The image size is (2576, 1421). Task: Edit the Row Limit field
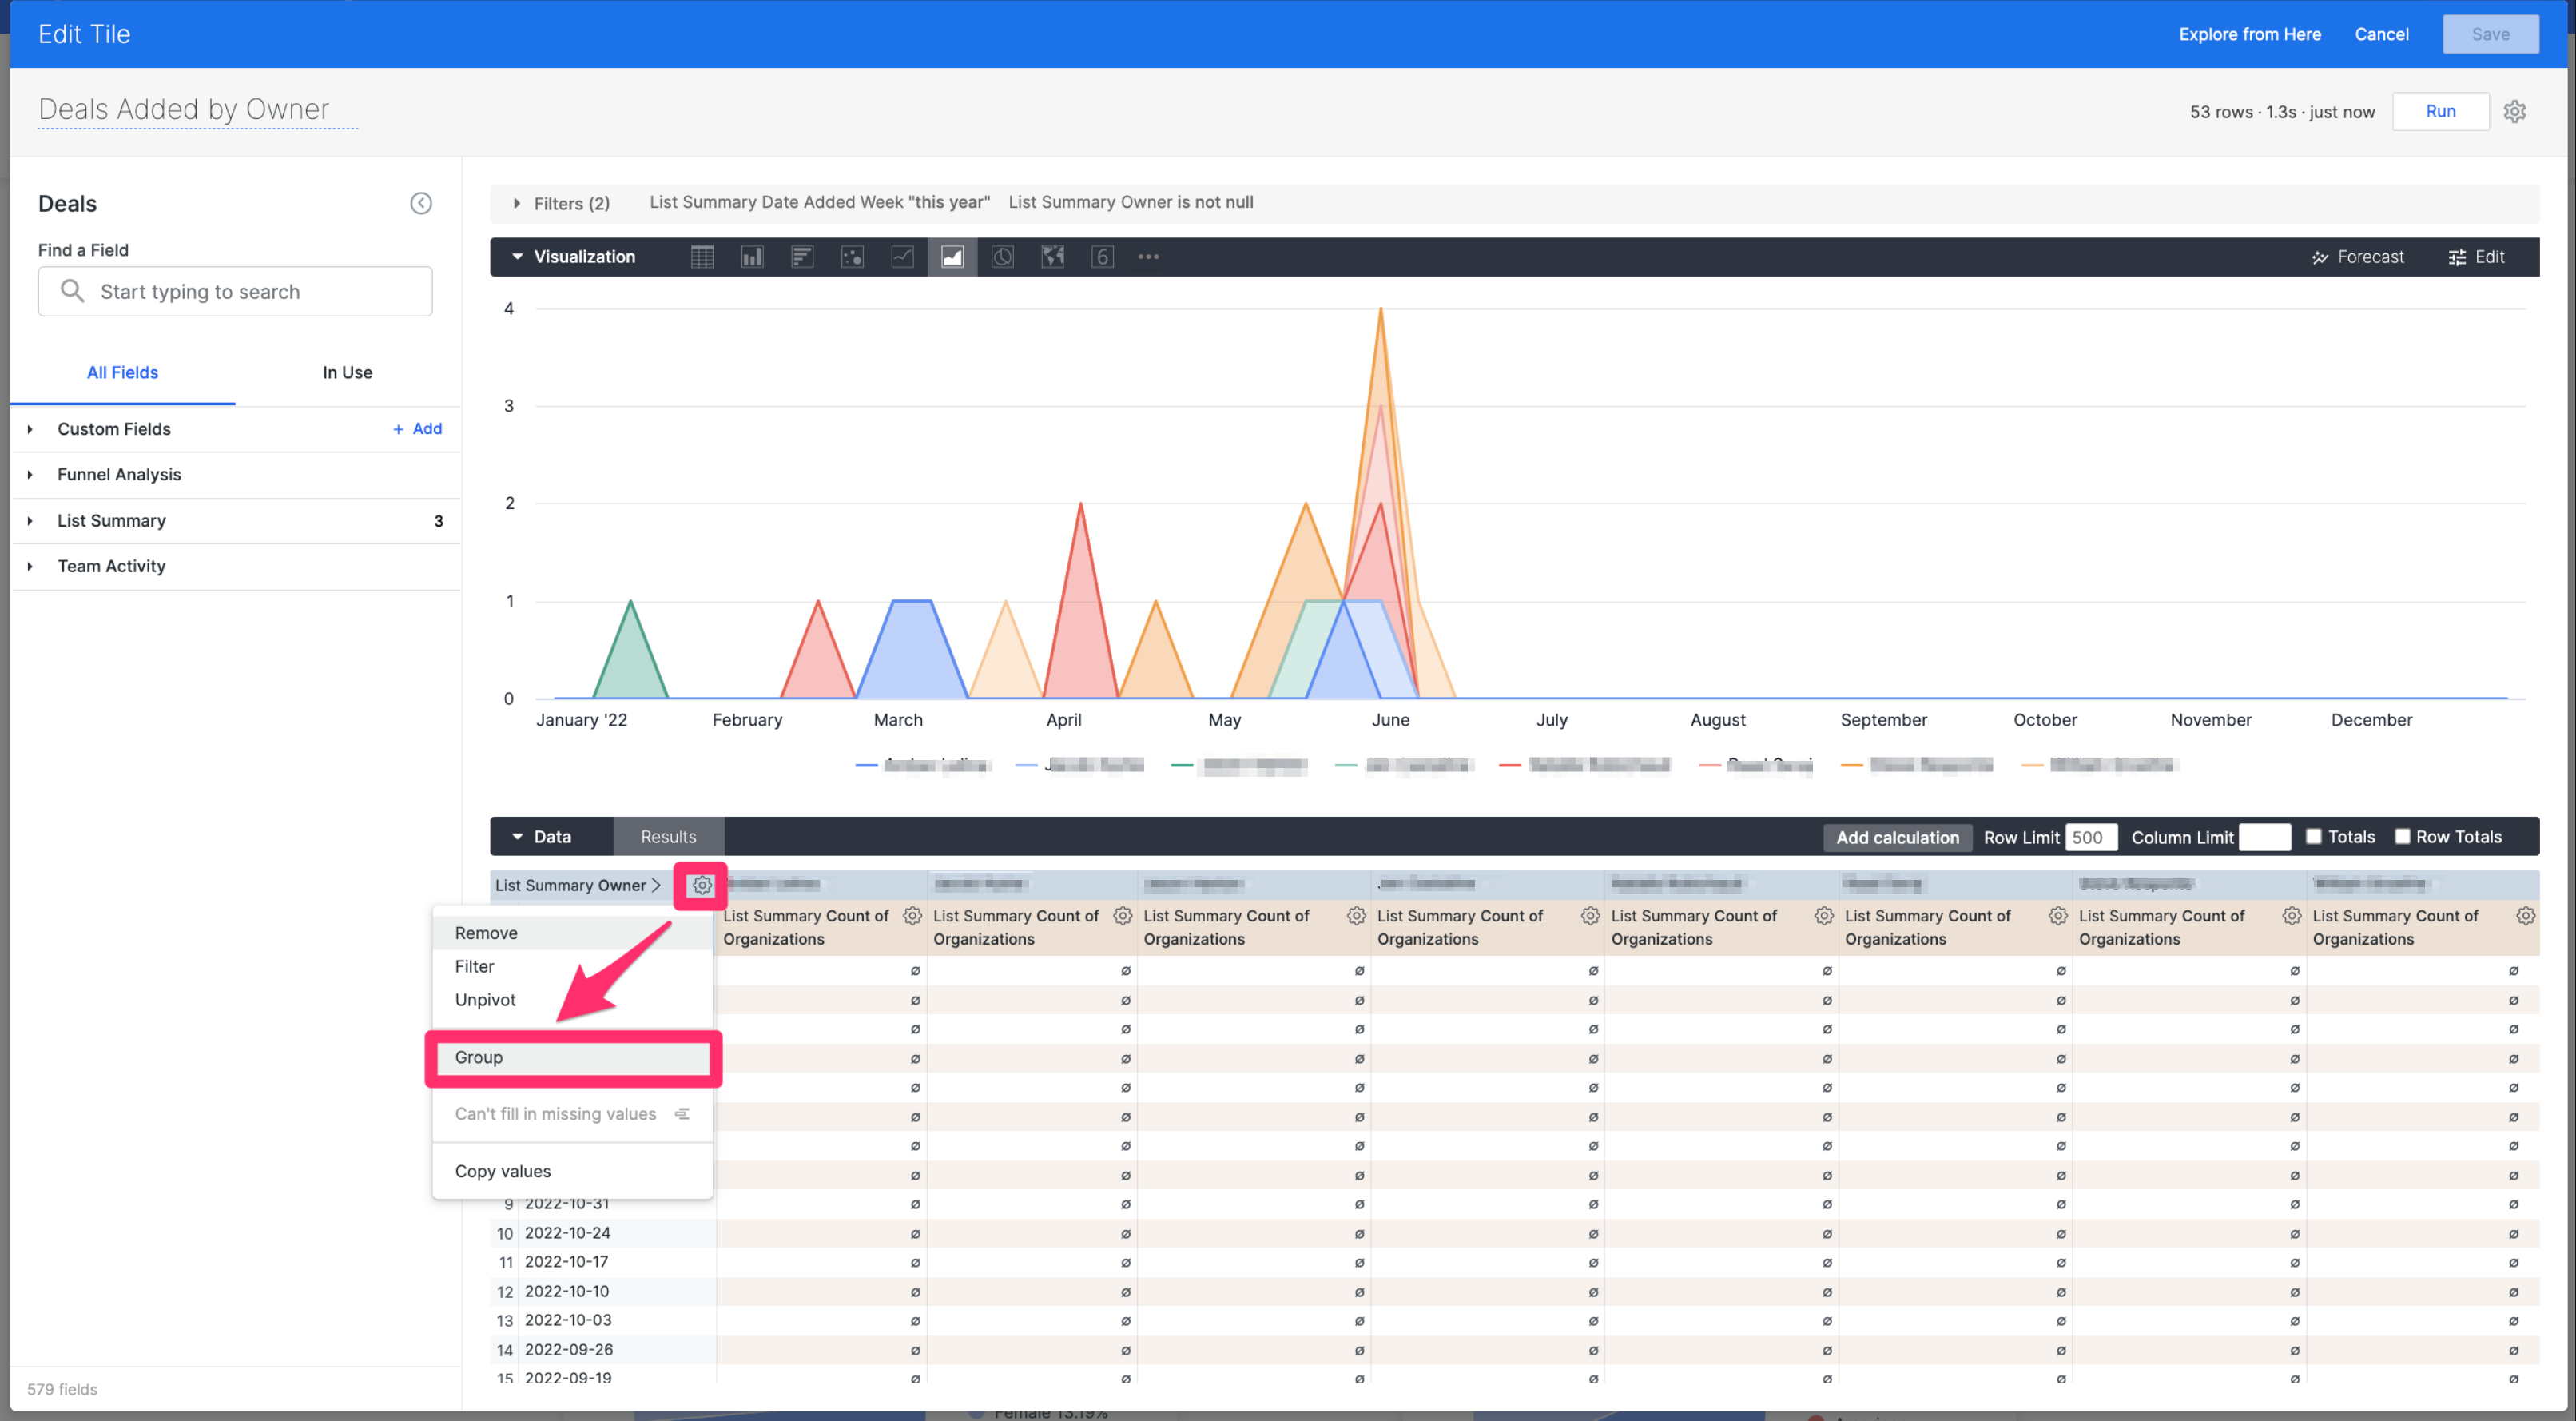2091,838
